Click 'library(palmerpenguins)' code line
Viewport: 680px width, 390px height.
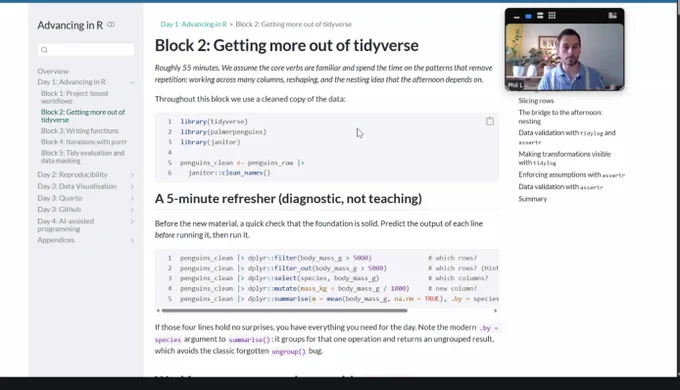[x=224, y=132]
